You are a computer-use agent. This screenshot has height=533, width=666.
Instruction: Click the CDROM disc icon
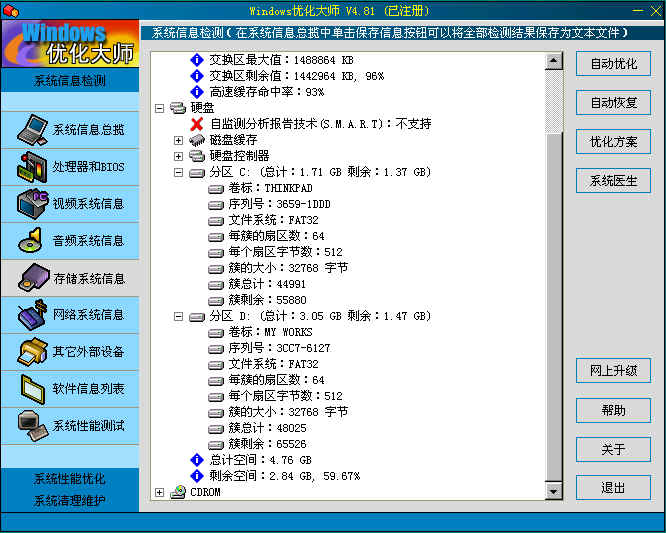[178, 492]
